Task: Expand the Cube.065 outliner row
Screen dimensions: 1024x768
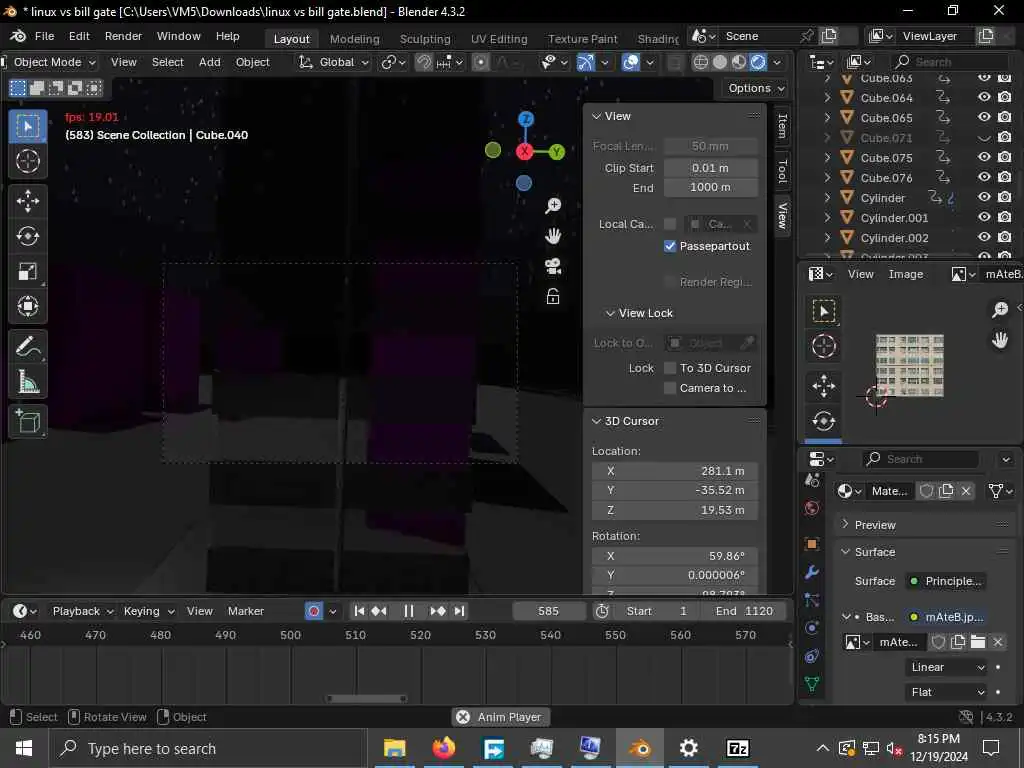Action: [x=827, y=118]
